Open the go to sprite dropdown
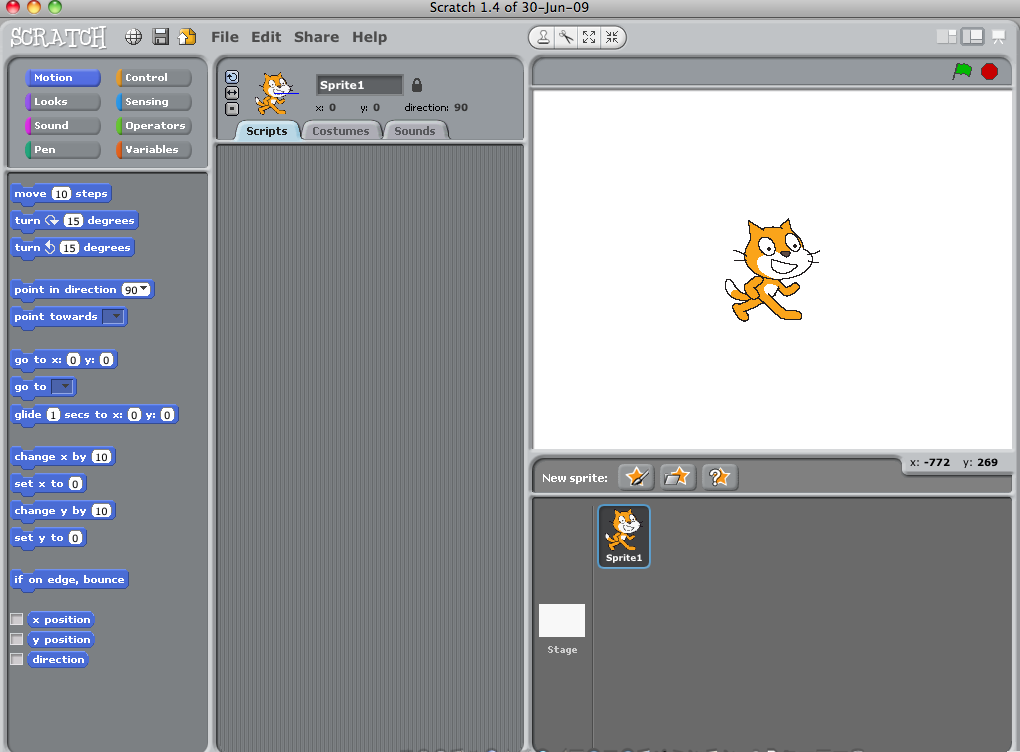Viewport: 1020px width, 752px height. 62,387
